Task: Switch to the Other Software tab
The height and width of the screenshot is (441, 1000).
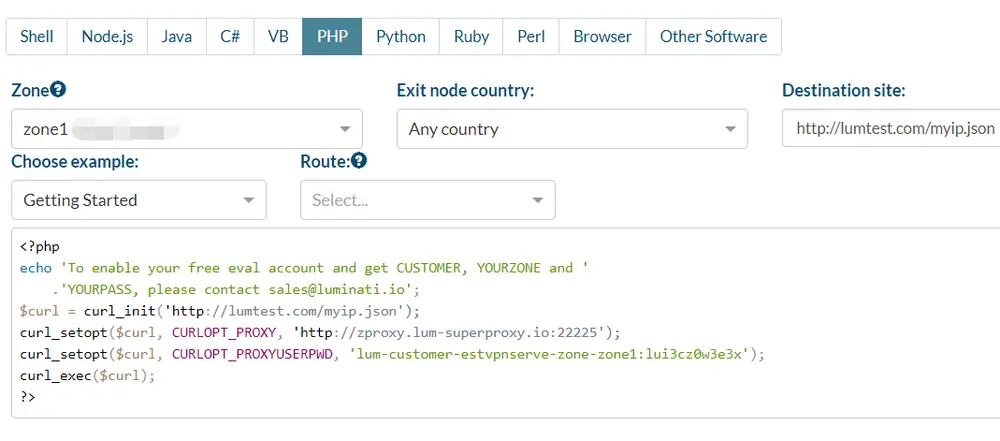Action: (x=714, y=36)
